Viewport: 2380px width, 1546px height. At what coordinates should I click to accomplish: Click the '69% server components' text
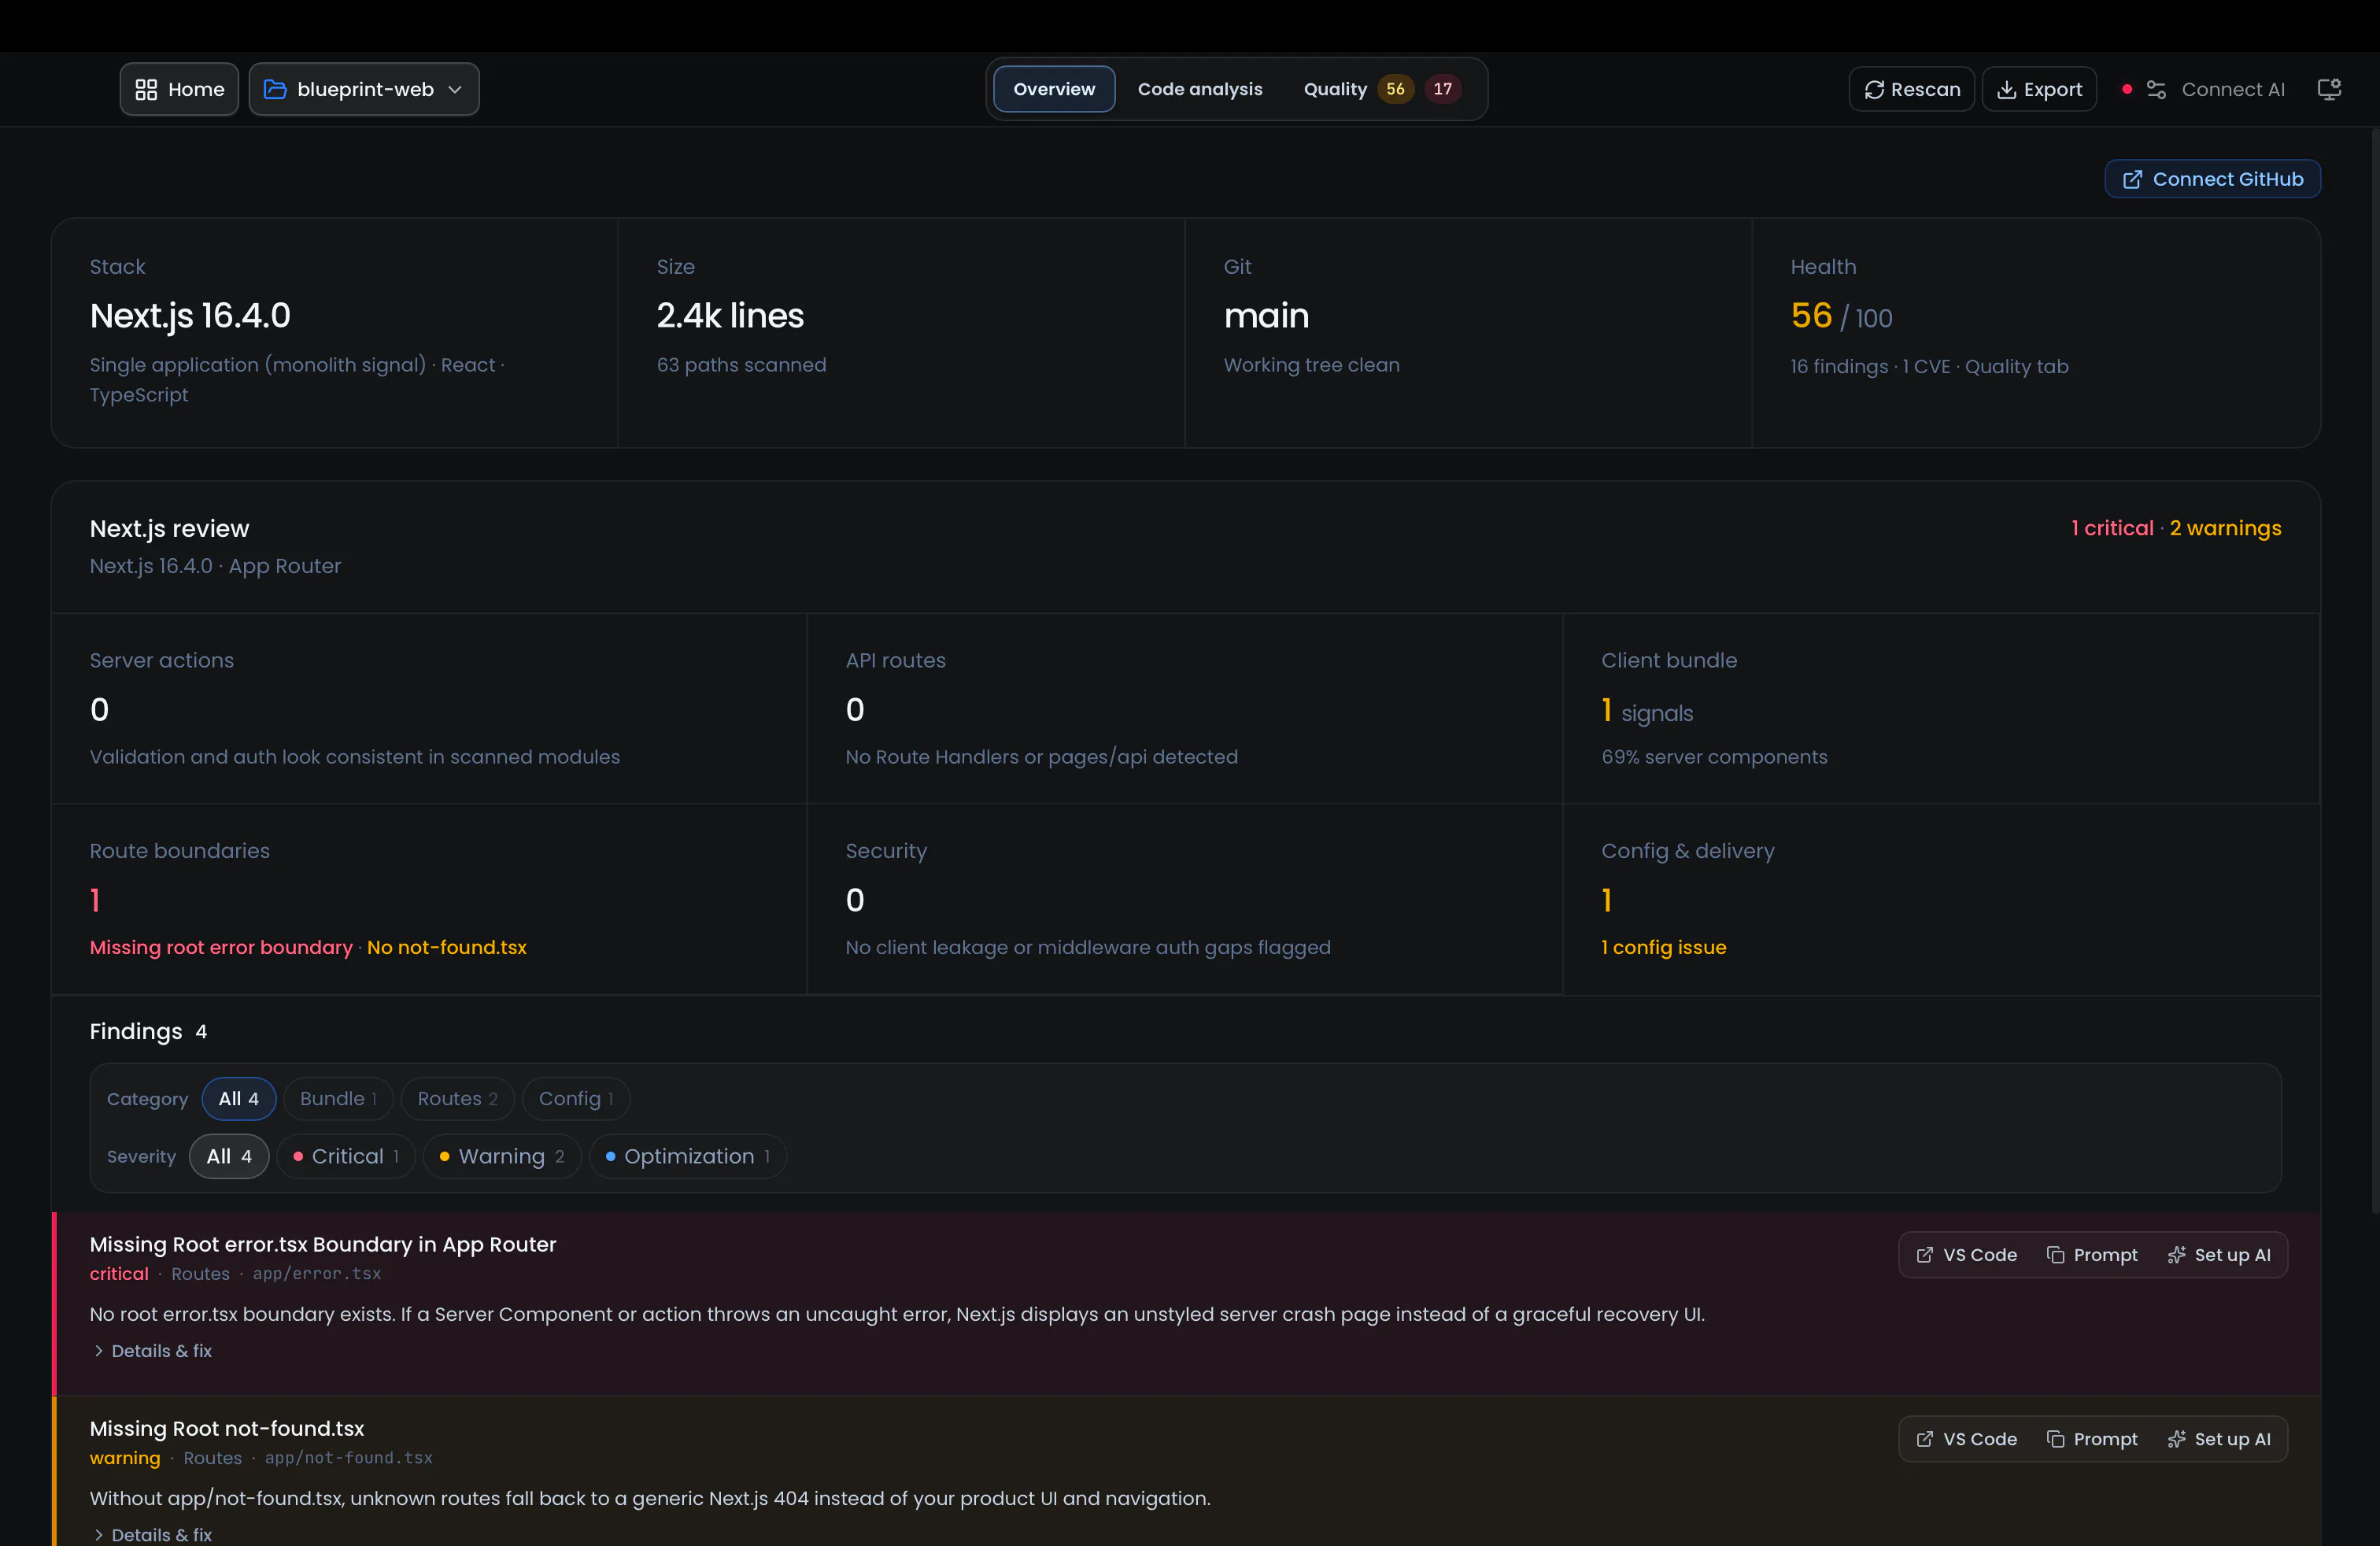pos(1714,757)
